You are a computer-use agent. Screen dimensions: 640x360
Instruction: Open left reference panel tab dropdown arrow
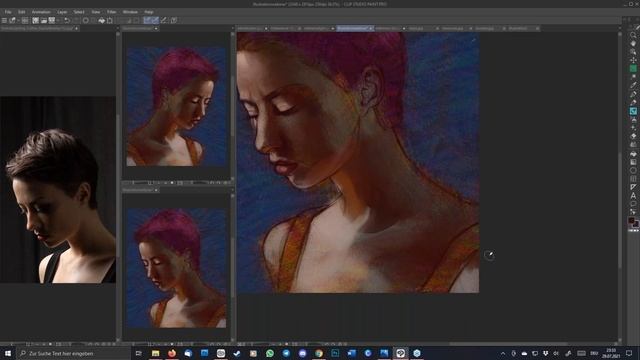(76, 29)
